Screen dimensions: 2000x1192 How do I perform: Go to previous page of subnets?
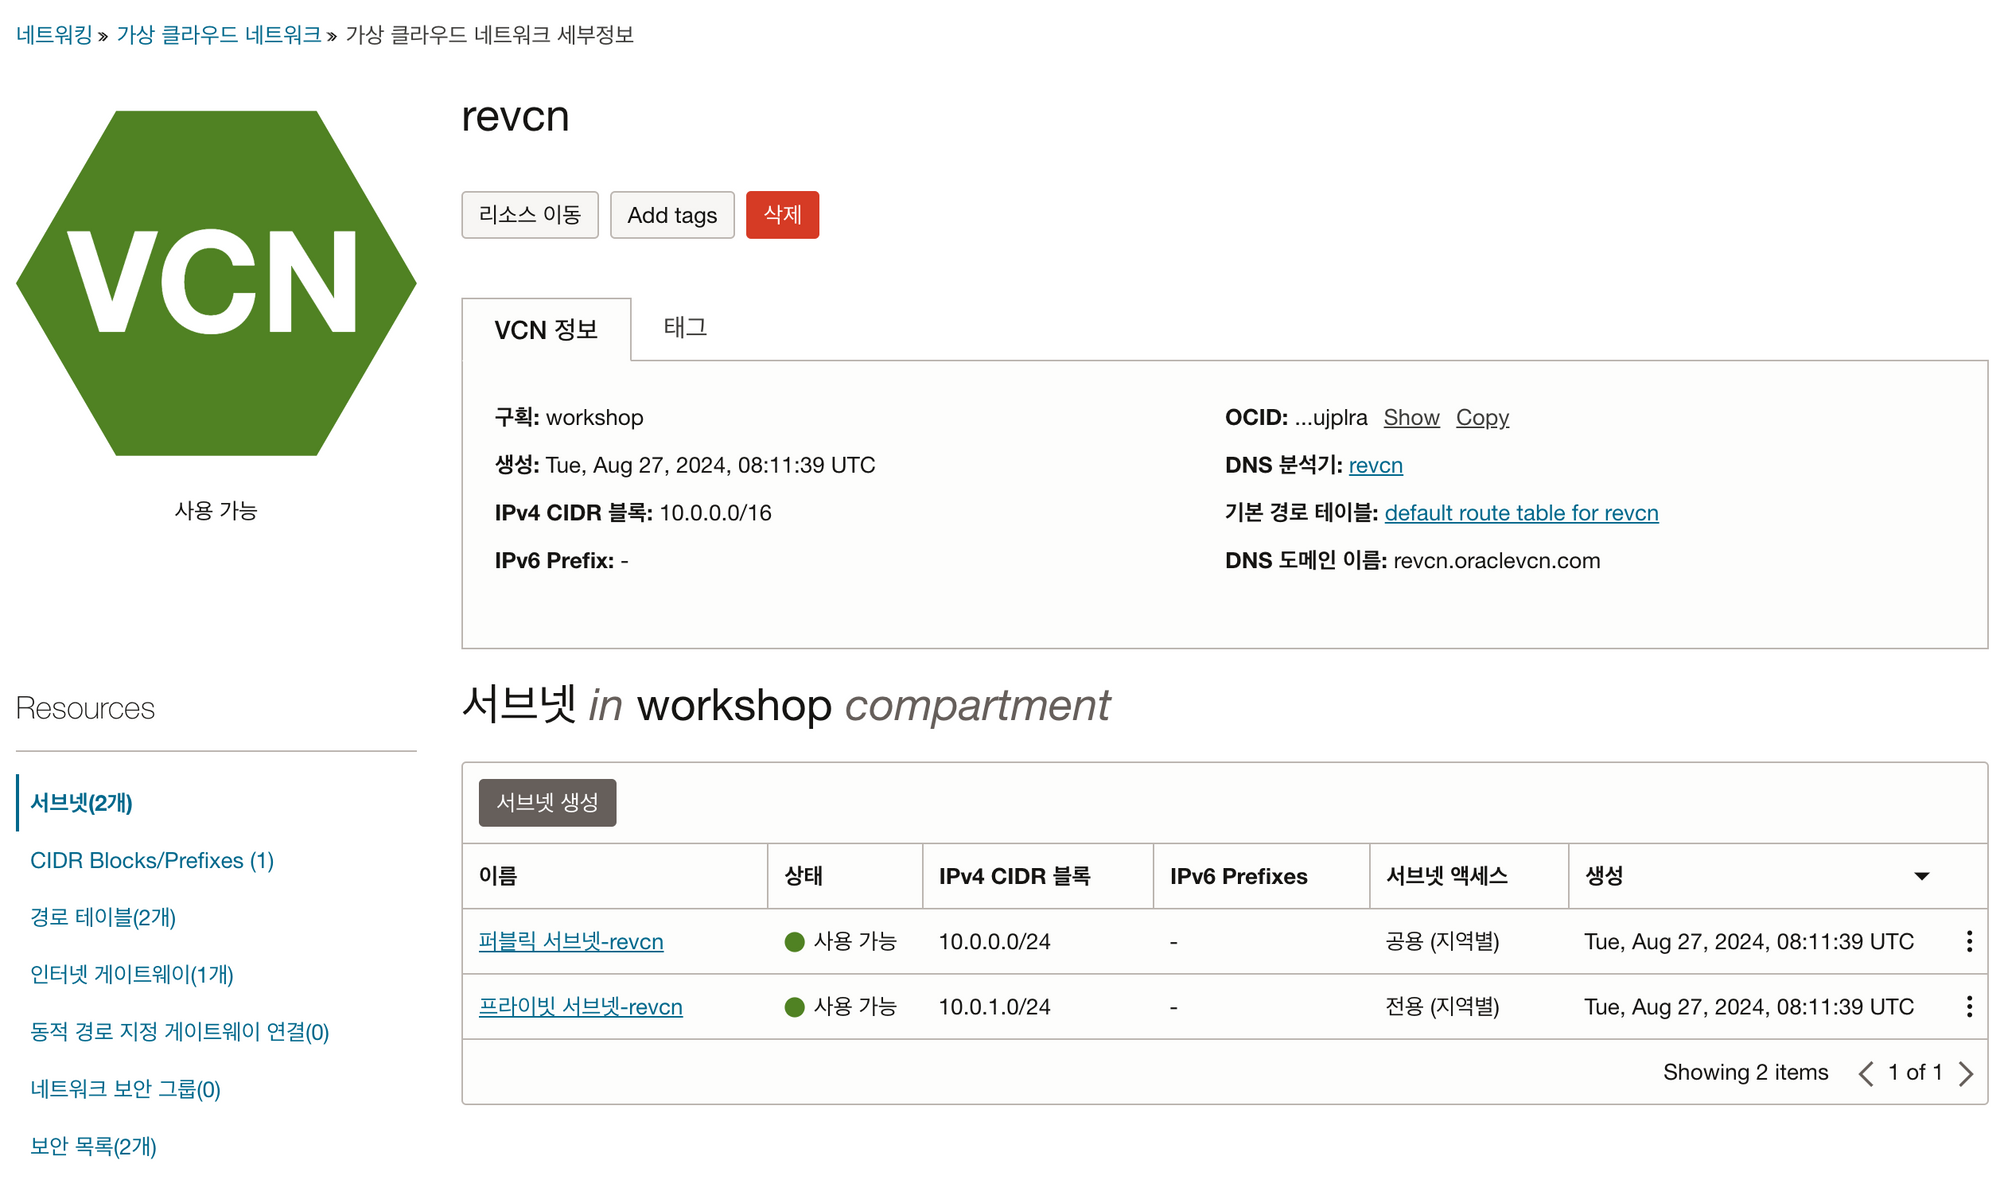pos(1865,1073)
